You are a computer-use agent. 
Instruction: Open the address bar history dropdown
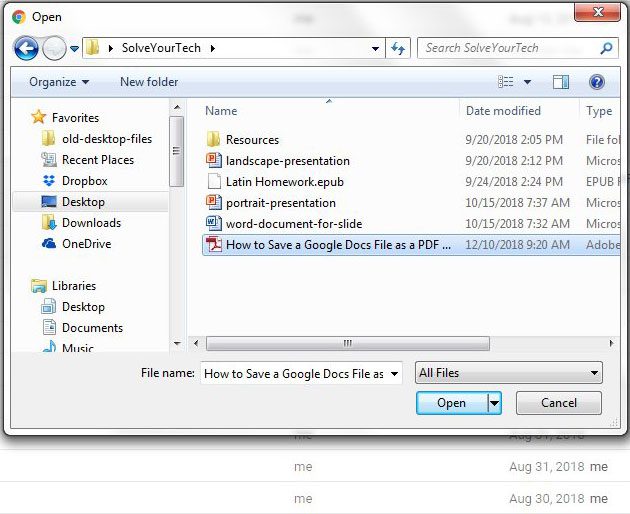coord(375,49)
